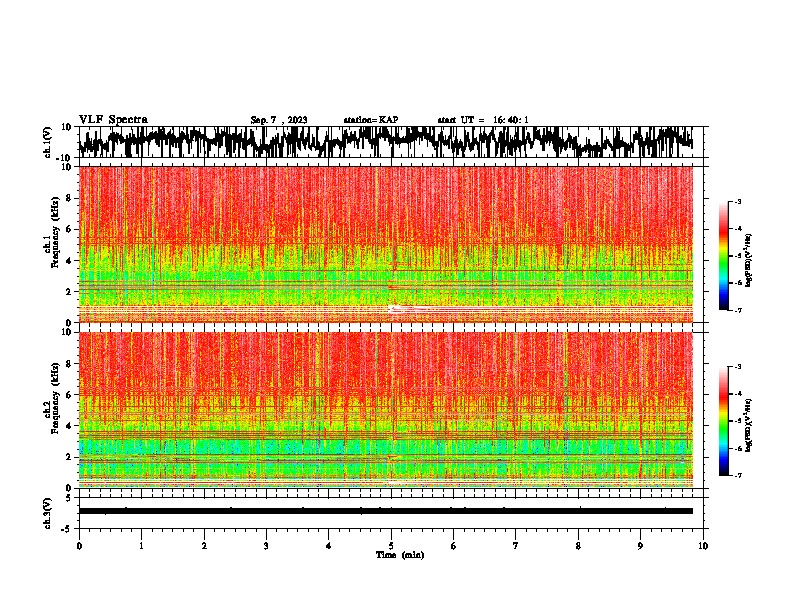Image resolution: width=792 pixels, height=612 pixels.
Task: Click the "-7" label on ch.1 color bar
Action: (737, 310)
